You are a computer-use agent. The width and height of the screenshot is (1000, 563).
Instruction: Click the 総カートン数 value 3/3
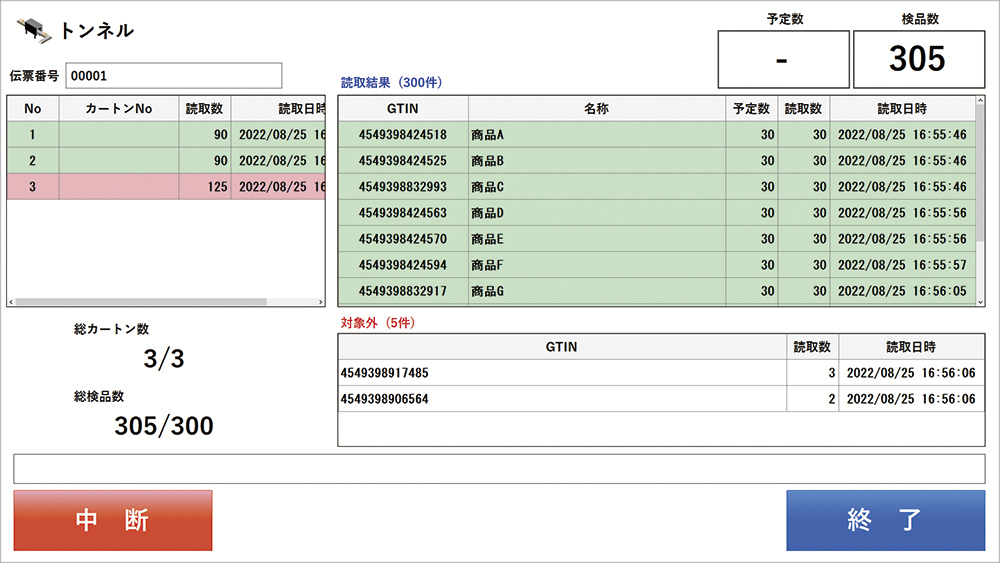[x=164, y=359]
